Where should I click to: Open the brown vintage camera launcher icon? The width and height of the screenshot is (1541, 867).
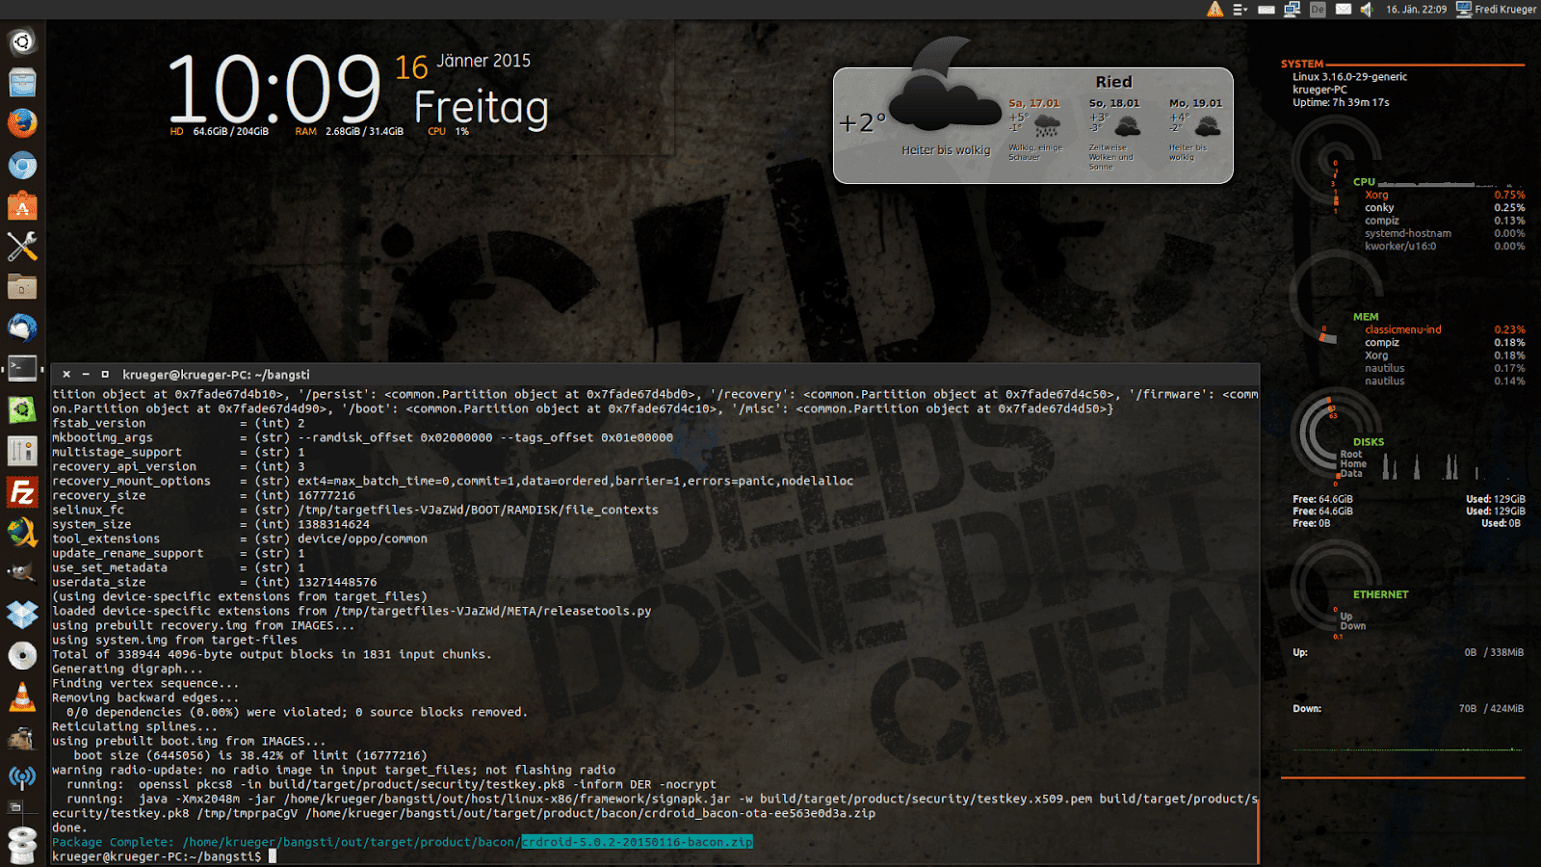[22, 737]
